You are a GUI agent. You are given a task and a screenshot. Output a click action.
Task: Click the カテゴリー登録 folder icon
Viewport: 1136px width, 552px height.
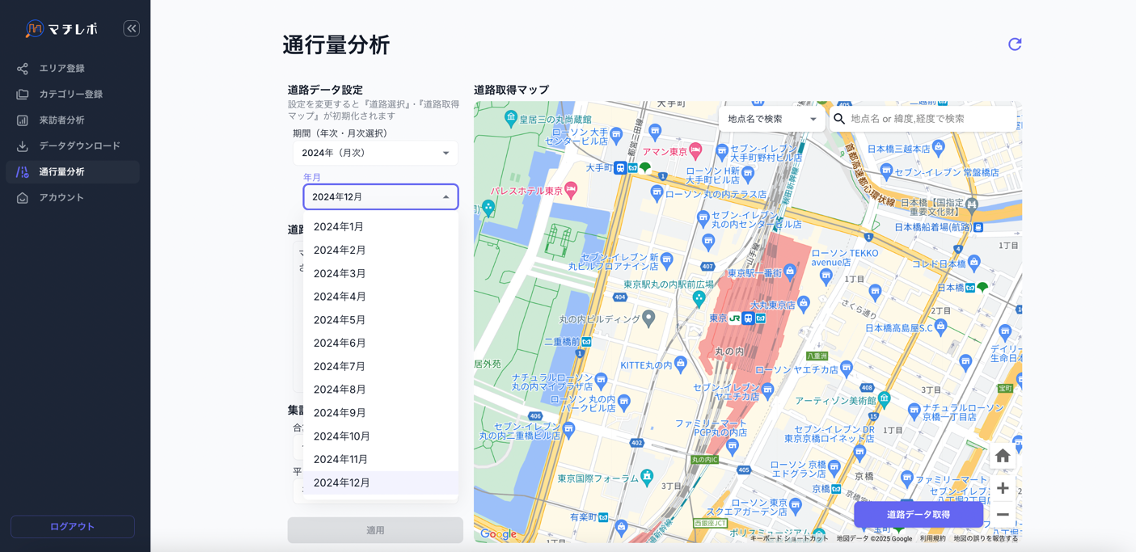[22, 94]
